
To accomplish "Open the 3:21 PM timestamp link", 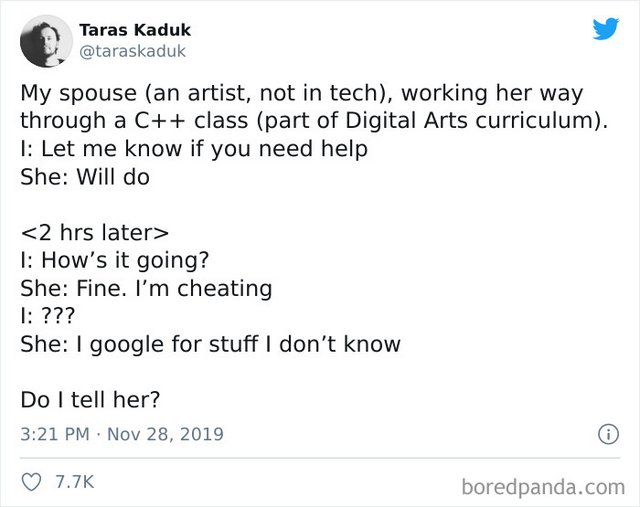I will (x=55, y=434).
